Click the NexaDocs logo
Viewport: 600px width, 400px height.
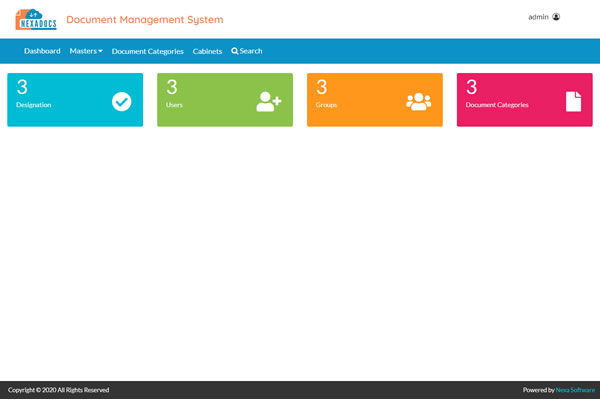[35, 19]
